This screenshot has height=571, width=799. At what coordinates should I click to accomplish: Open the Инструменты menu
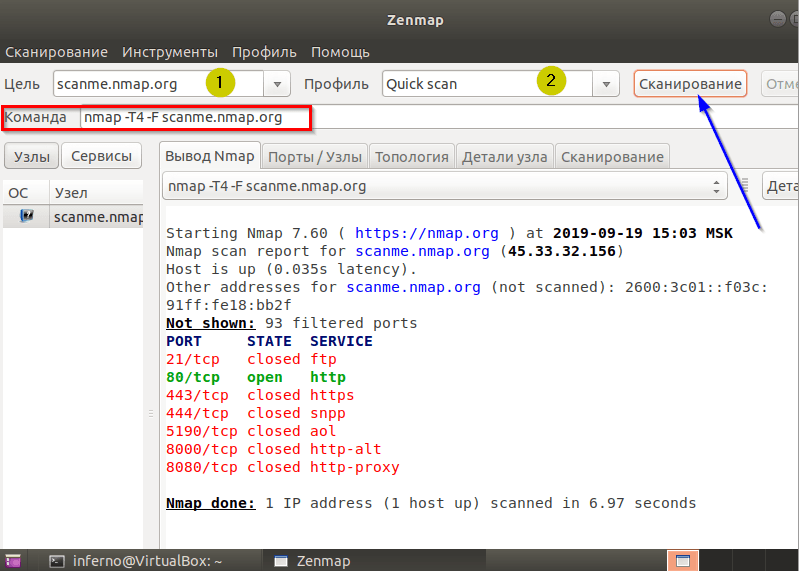[170, 52]
